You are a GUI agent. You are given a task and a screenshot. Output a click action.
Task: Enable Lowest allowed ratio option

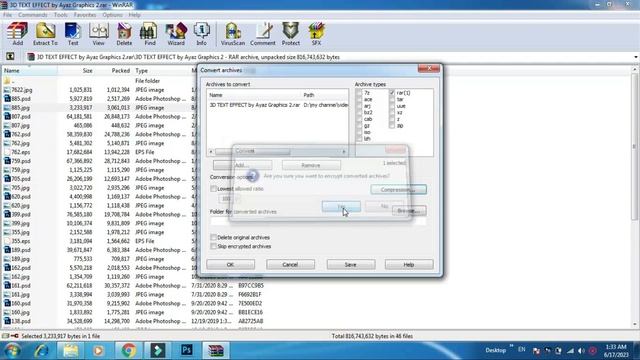point(213,189)
